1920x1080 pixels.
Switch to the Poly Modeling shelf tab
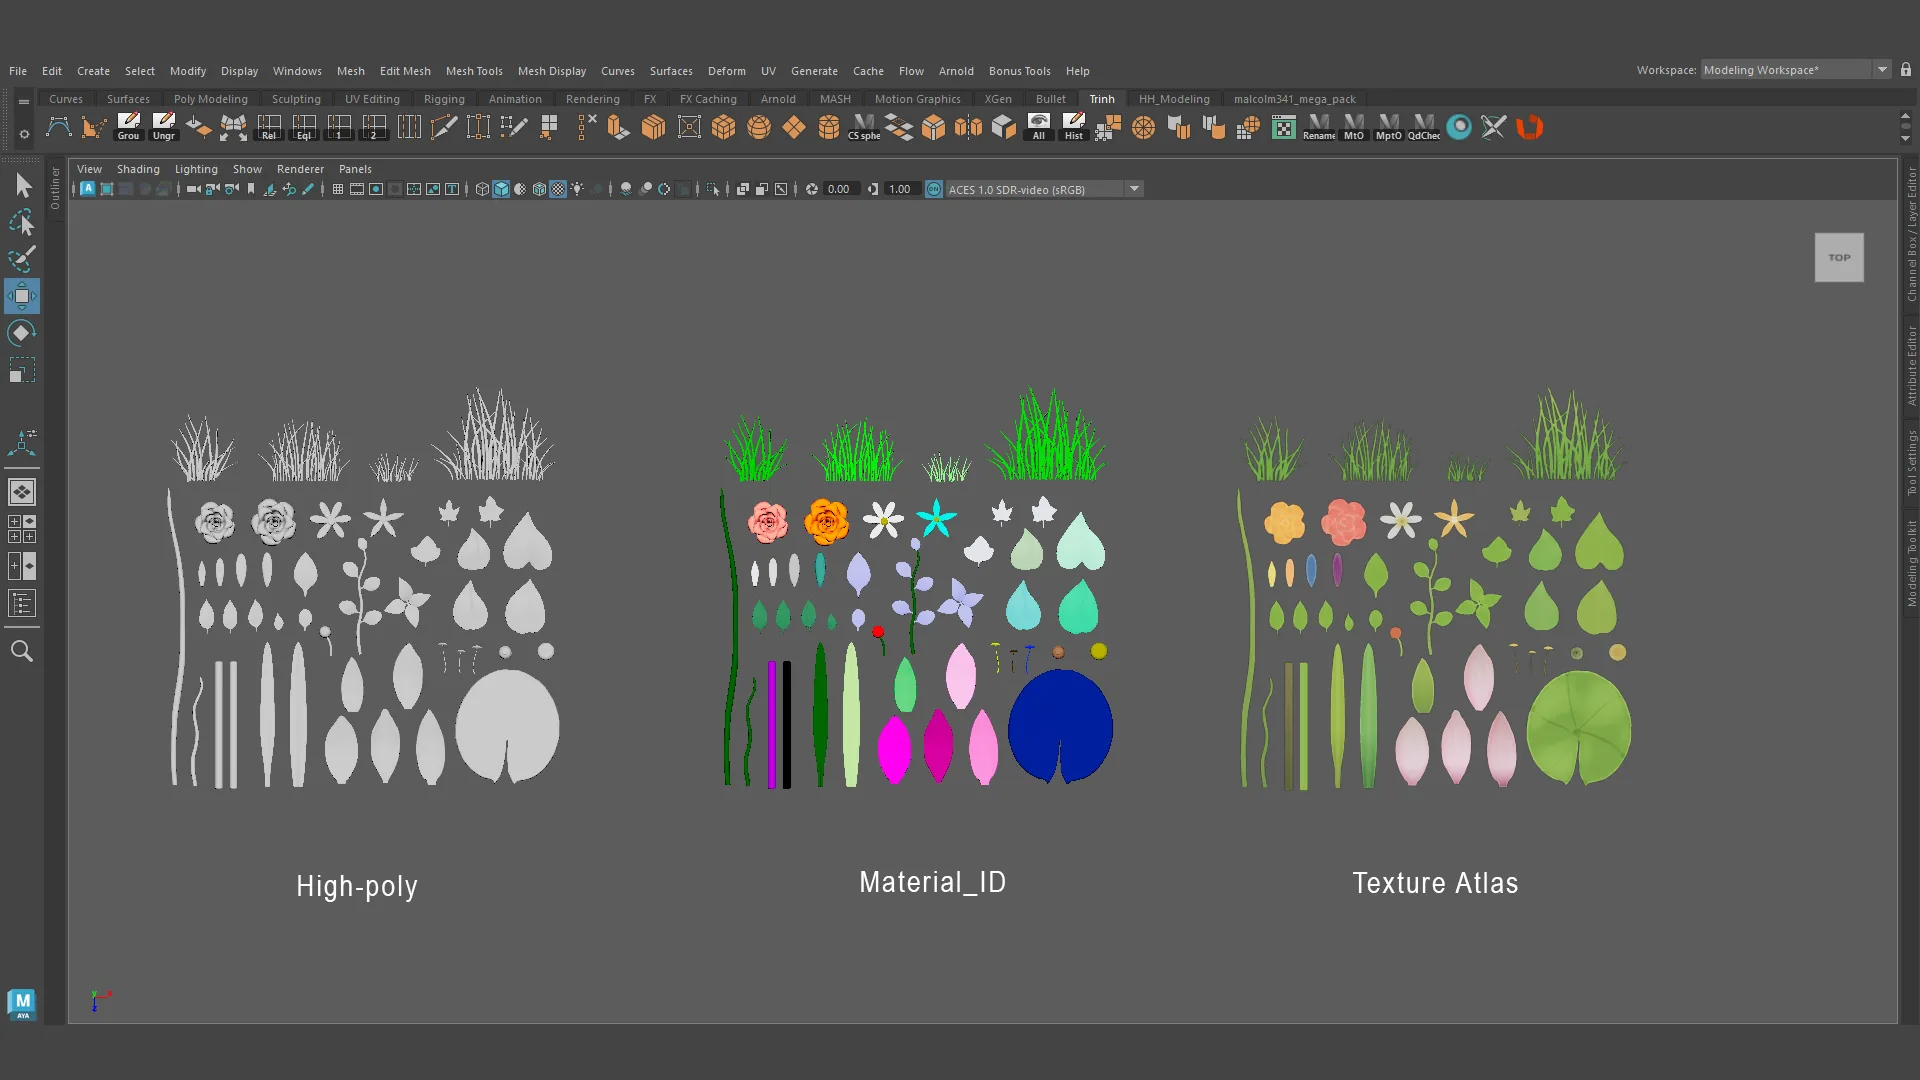(x=211, y=99)
